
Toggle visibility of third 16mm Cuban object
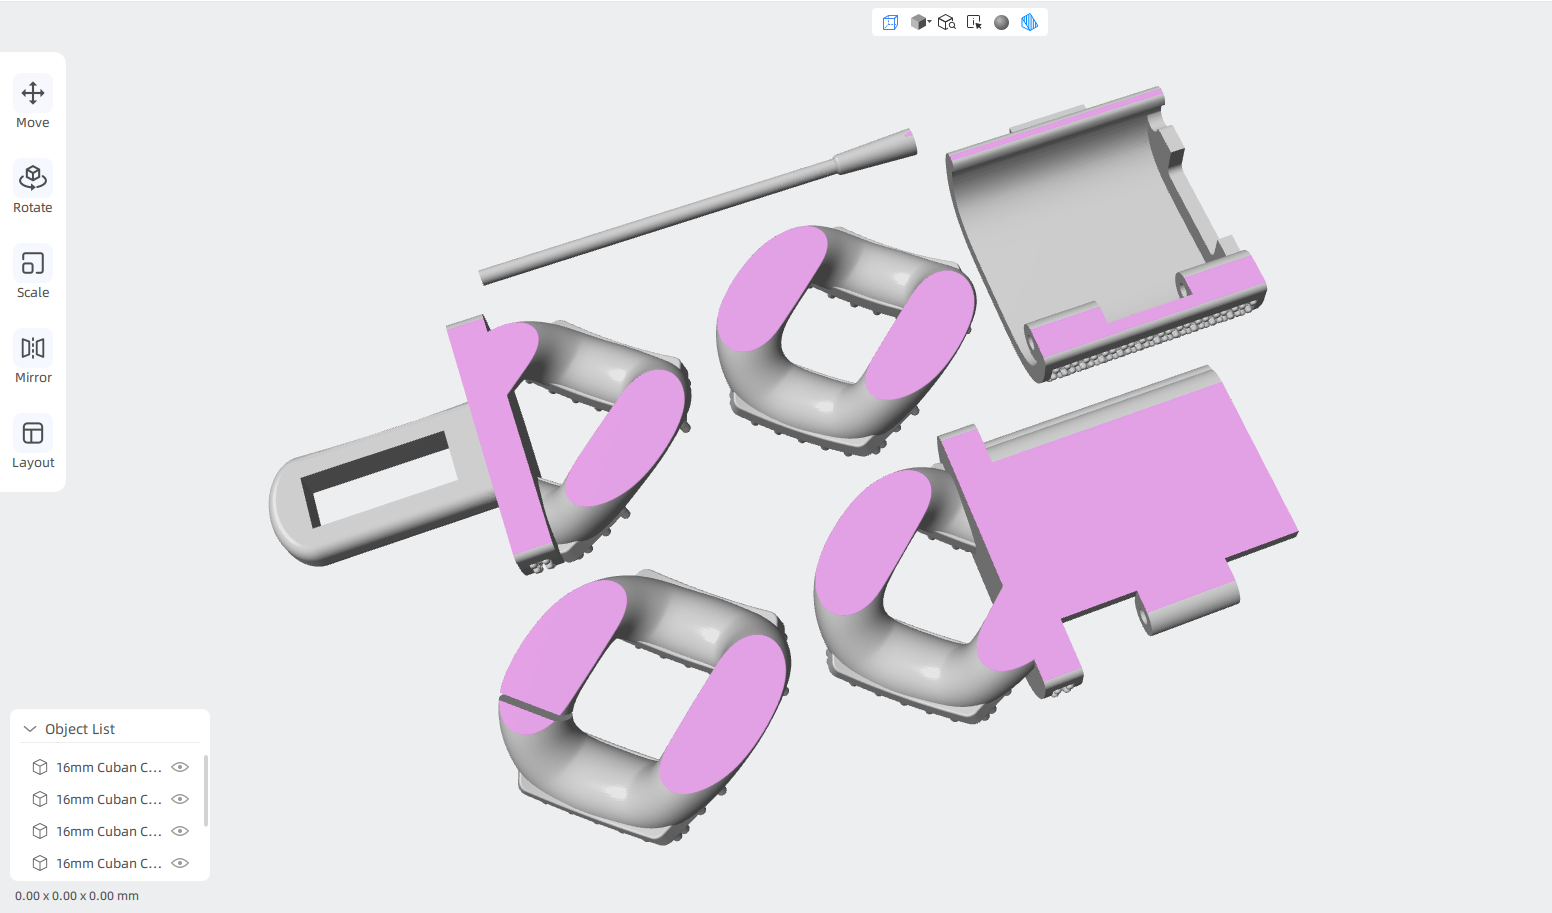point(180,831)
